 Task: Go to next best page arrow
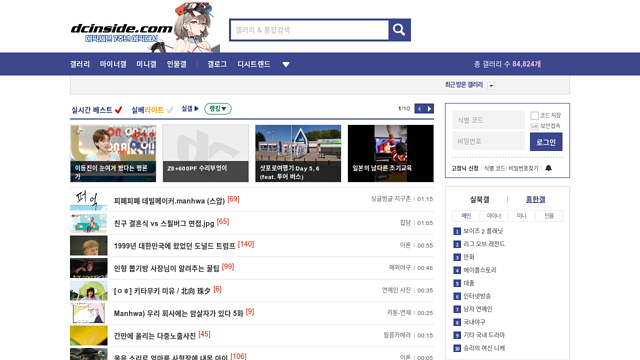click(429, 109)
